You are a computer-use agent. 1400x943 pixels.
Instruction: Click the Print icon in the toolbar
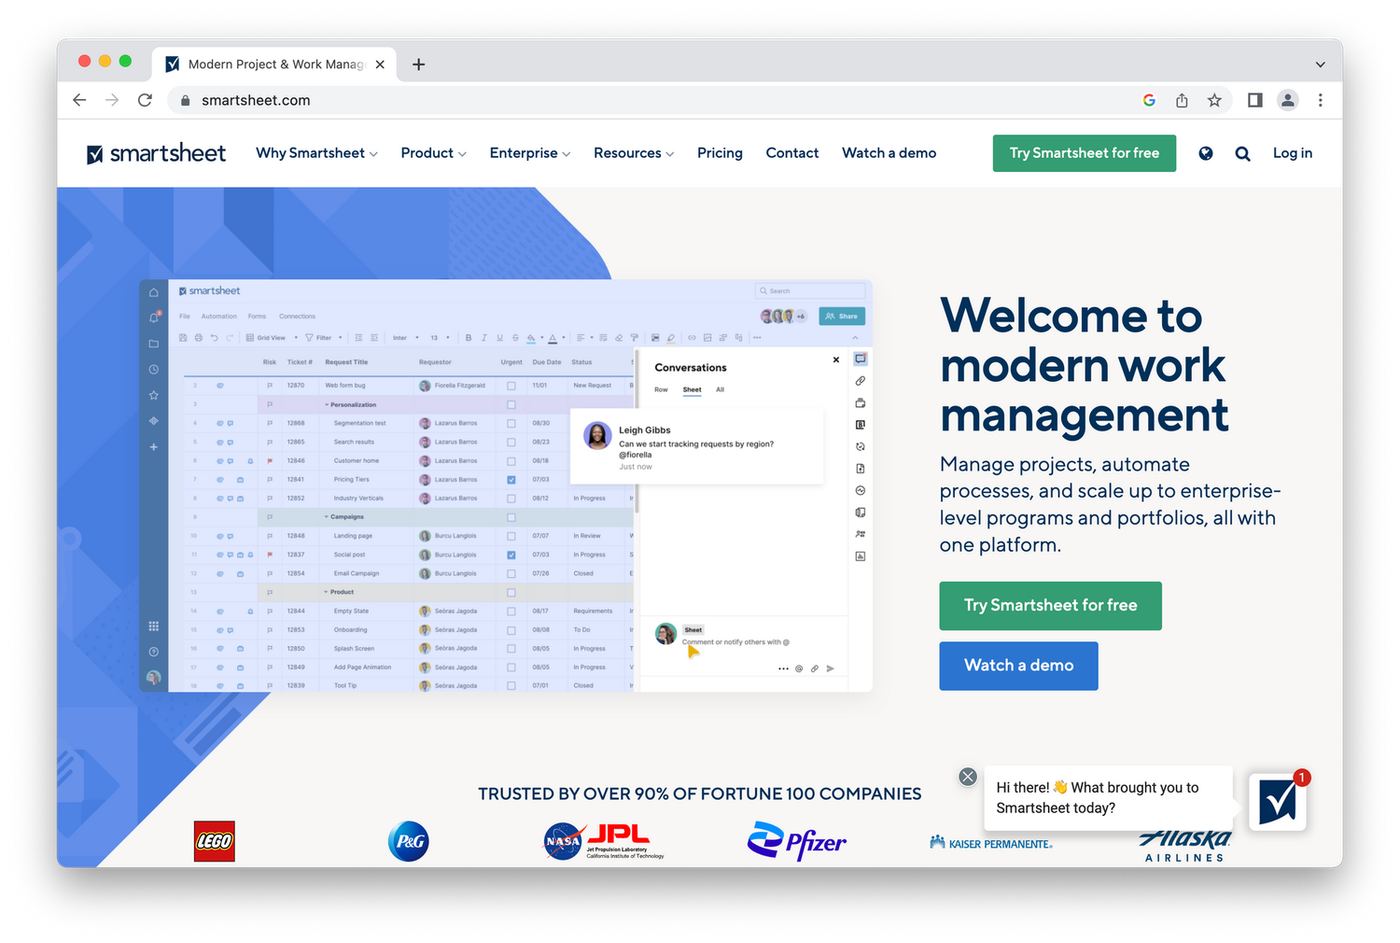tap(197, 338)
